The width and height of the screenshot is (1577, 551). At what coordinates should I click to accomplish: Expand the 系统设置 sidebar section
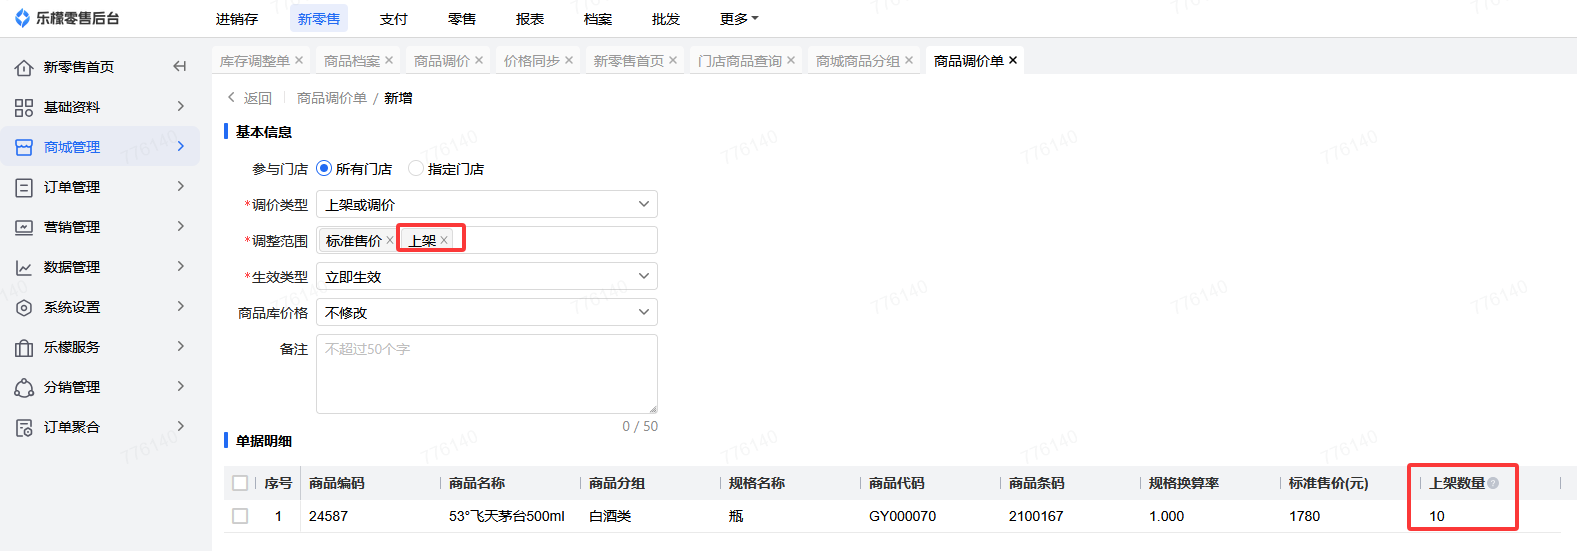click(181, 306)
